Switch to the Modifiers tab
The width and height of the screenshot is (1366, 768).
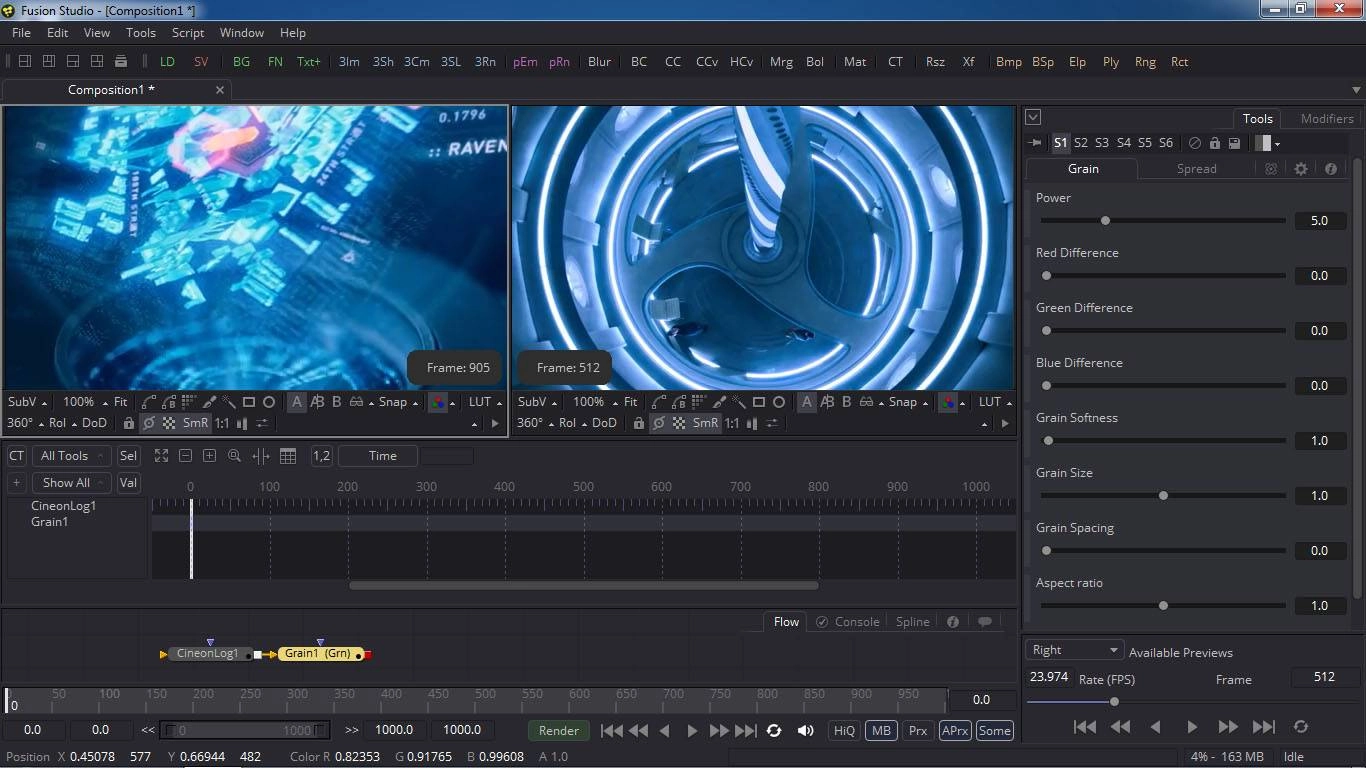1327,118
